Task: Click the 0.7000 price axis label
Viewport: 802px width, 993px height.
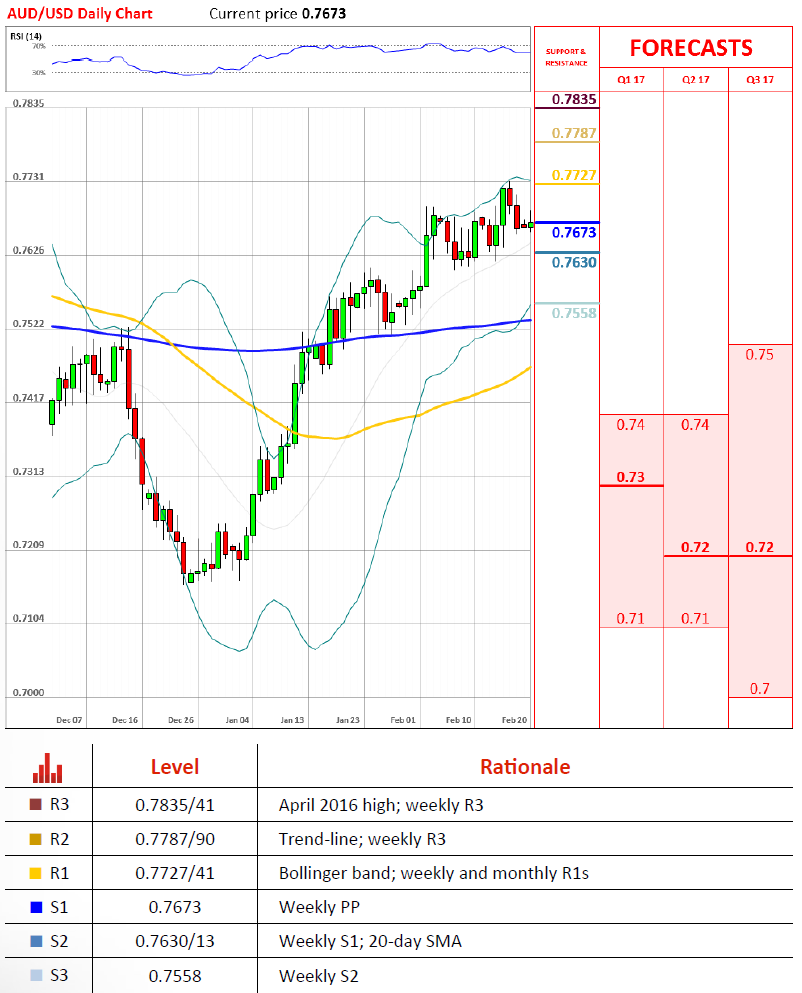Action: click(29, 693)
